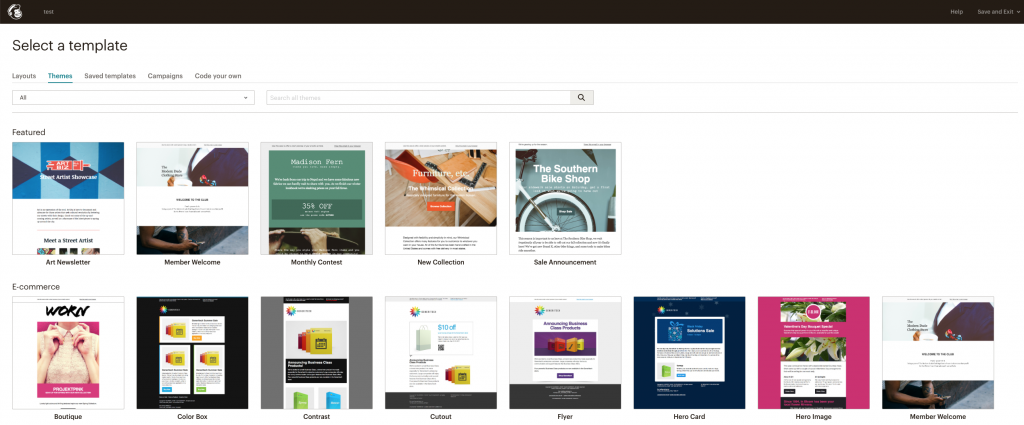Go to the Code your own tab
Viewport: 1024px width, 425px height.
218,76
